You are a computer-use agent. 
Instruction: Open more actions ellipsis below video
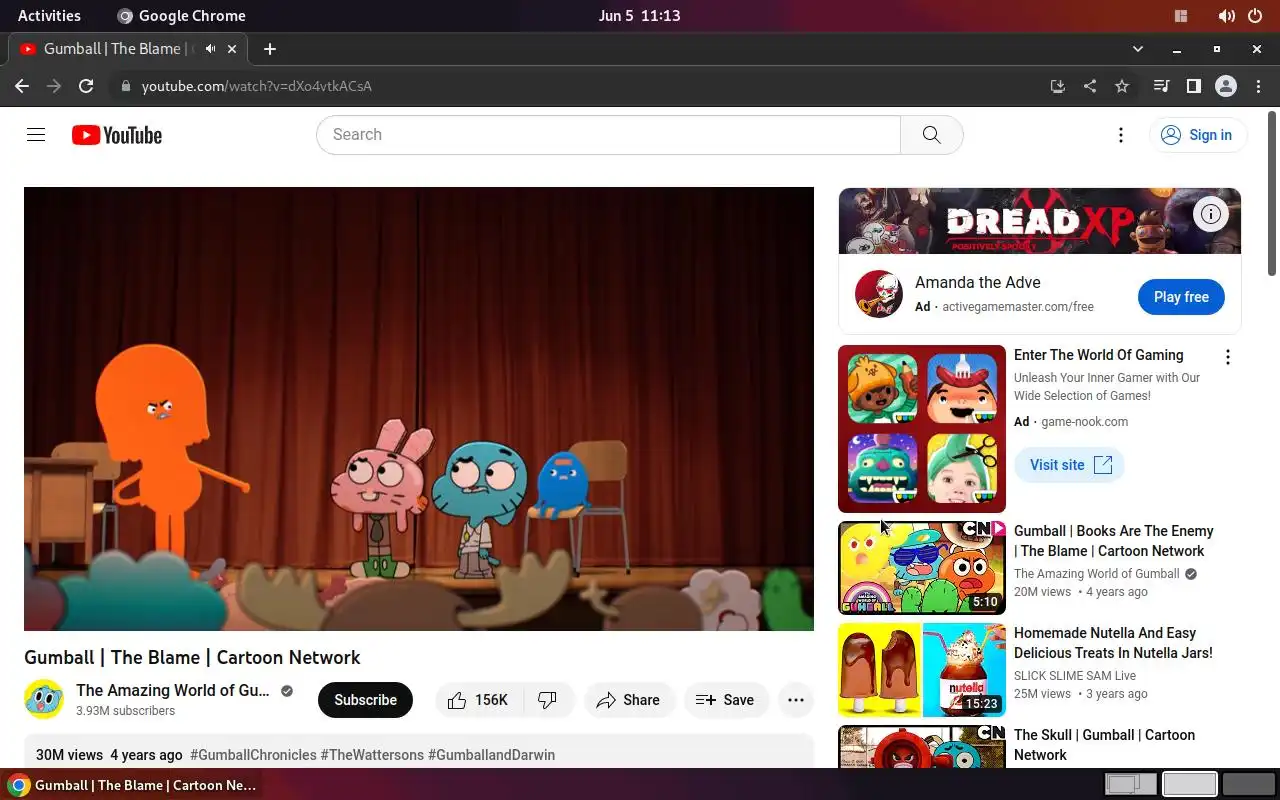click(796, 700)
